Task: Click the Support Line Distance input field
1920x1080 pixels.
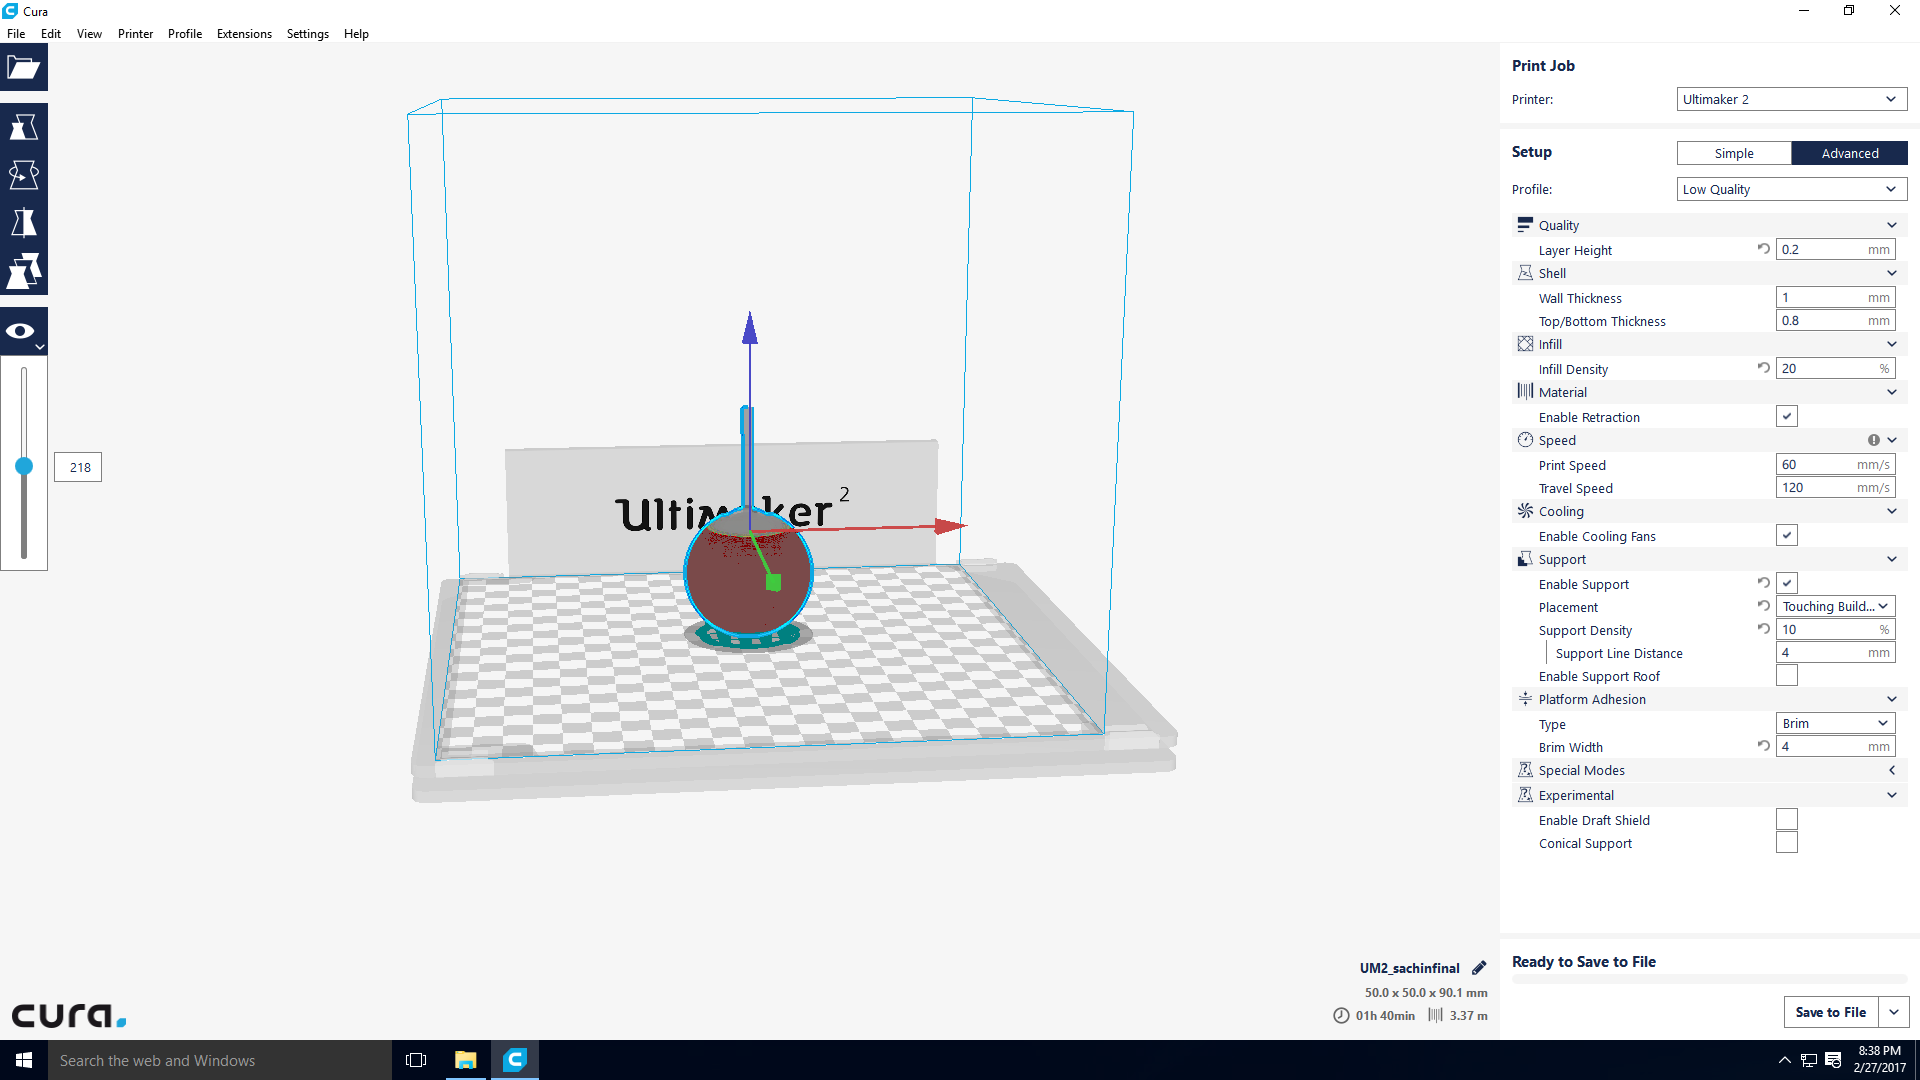Action: click(1836, 652)
